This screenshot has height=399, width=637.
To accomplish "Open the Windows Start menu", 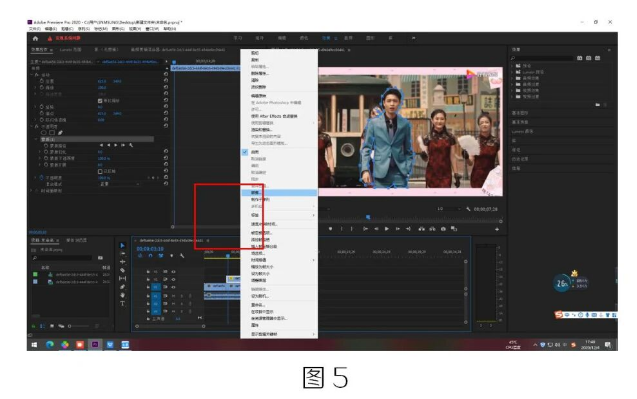I will pyautogui.click(x=34, y=345).
